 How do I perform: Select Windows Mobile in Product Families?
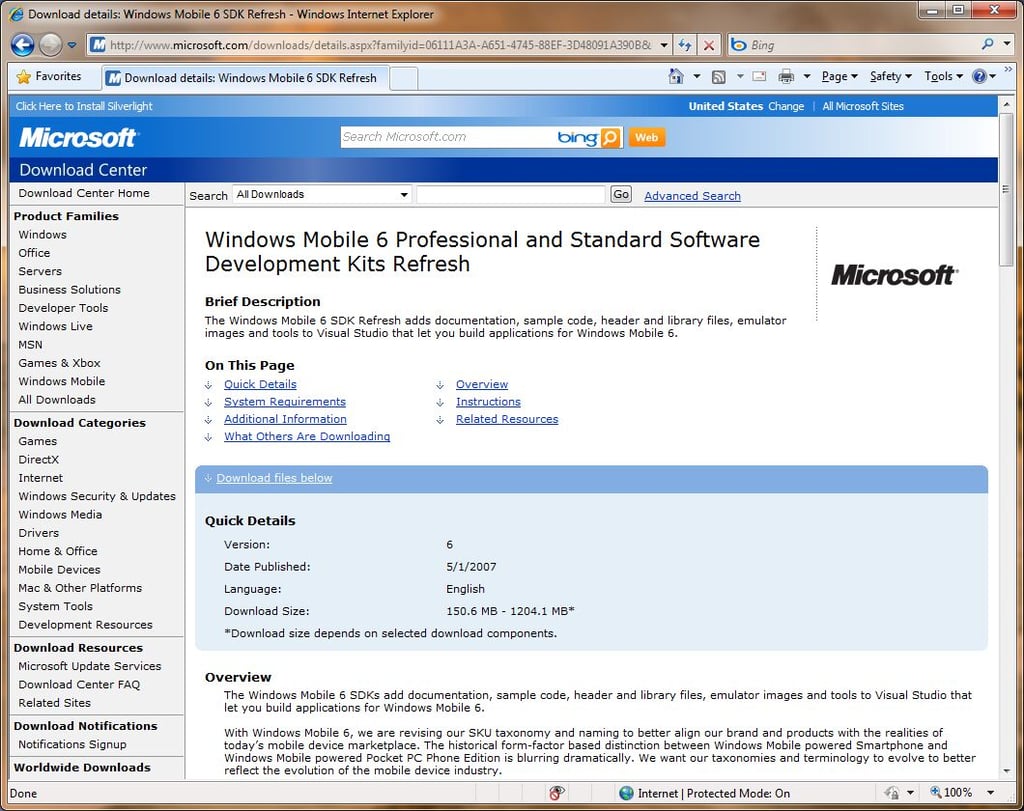click(x=61, y=381)
